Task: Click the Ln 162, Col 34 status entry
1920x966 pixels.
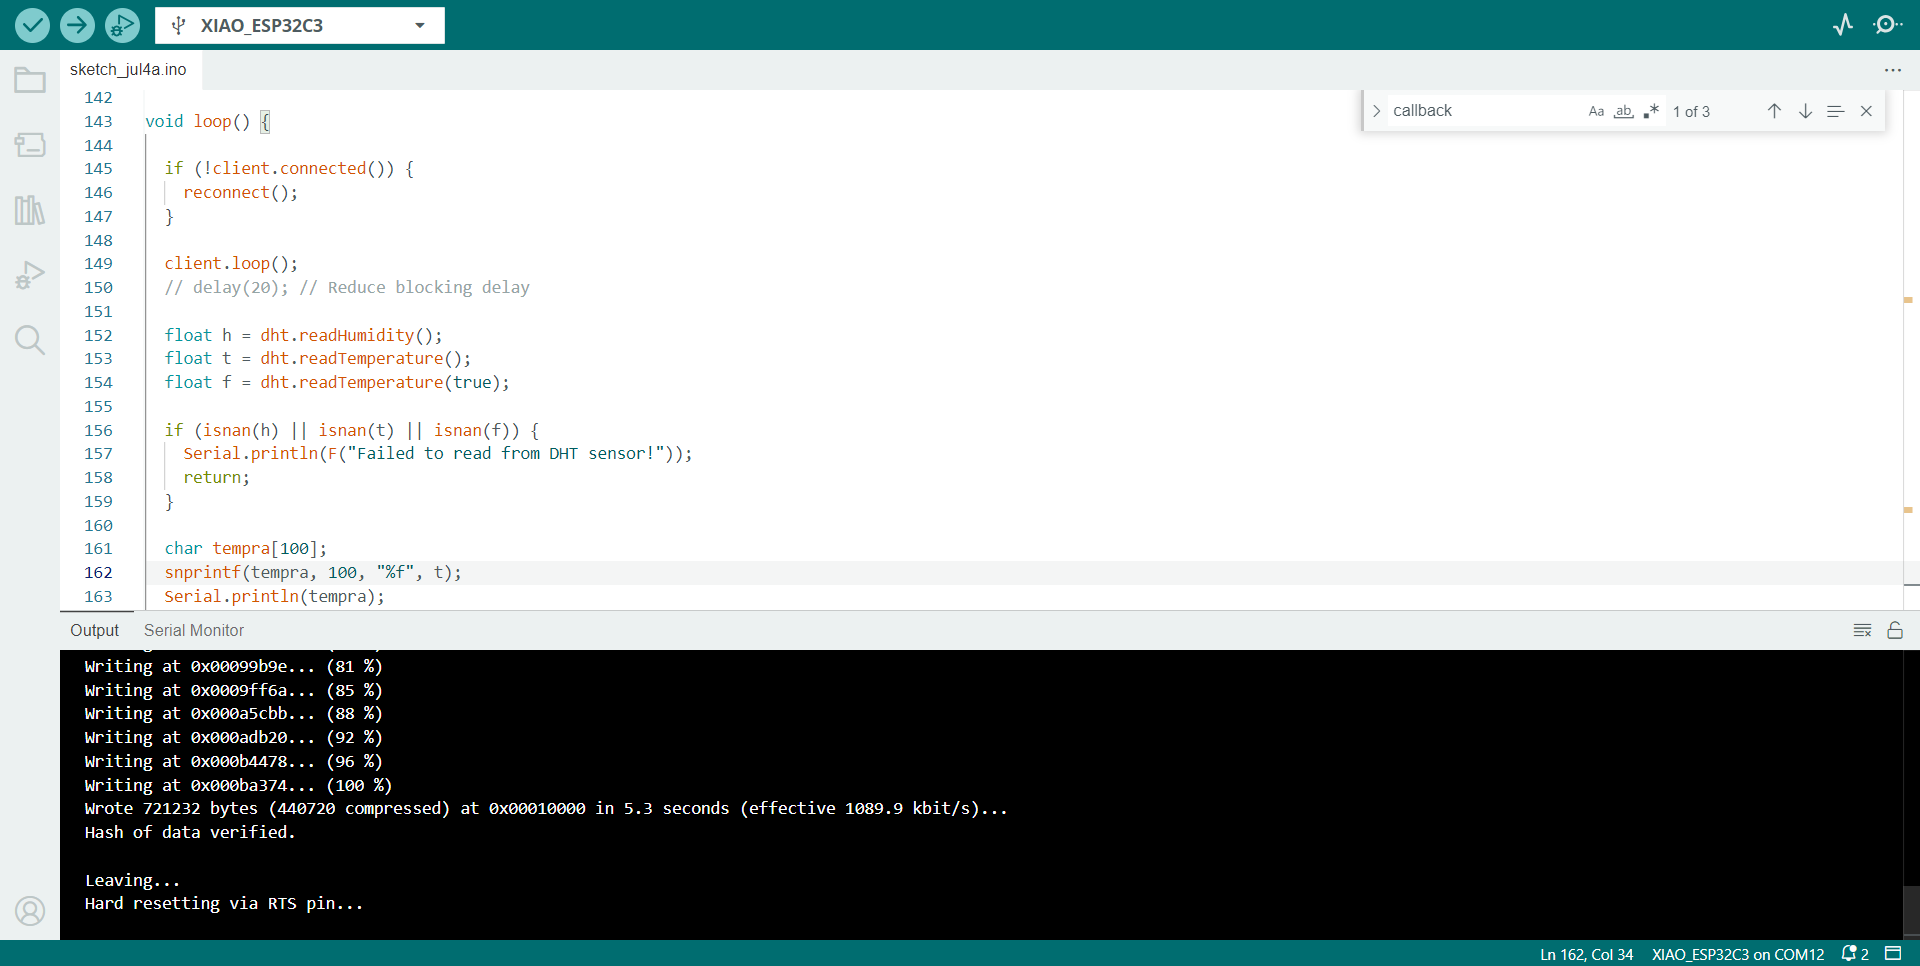Action: pyautogui.click(x=1586, y=954)
